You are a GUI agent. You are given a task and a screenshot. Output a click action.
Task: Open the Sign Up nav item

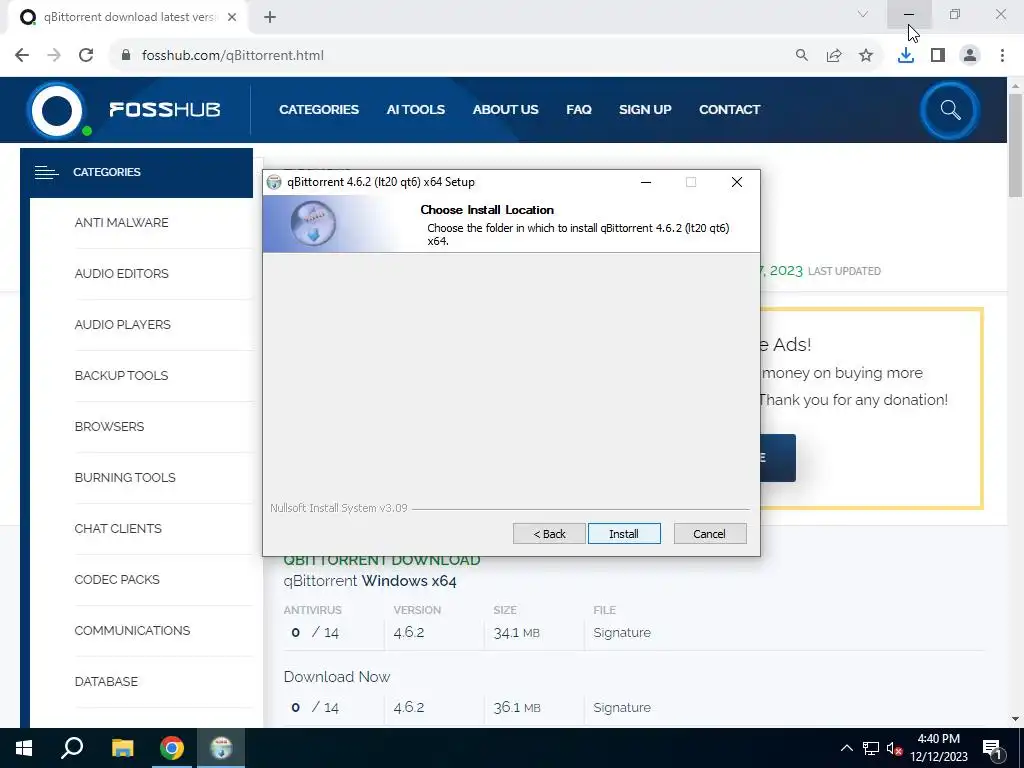pyautogui.click(x=645, y=110)
